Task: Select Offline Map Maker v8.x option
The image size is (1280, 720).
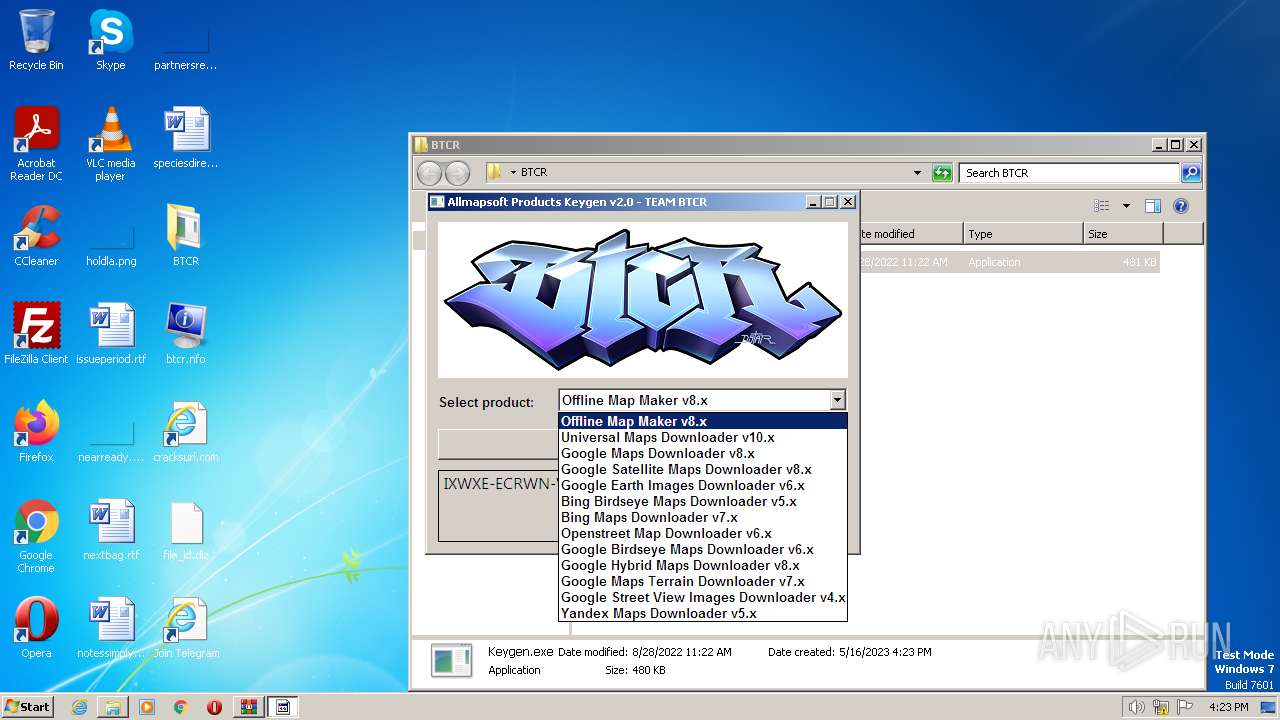Action: click(703, 421)
